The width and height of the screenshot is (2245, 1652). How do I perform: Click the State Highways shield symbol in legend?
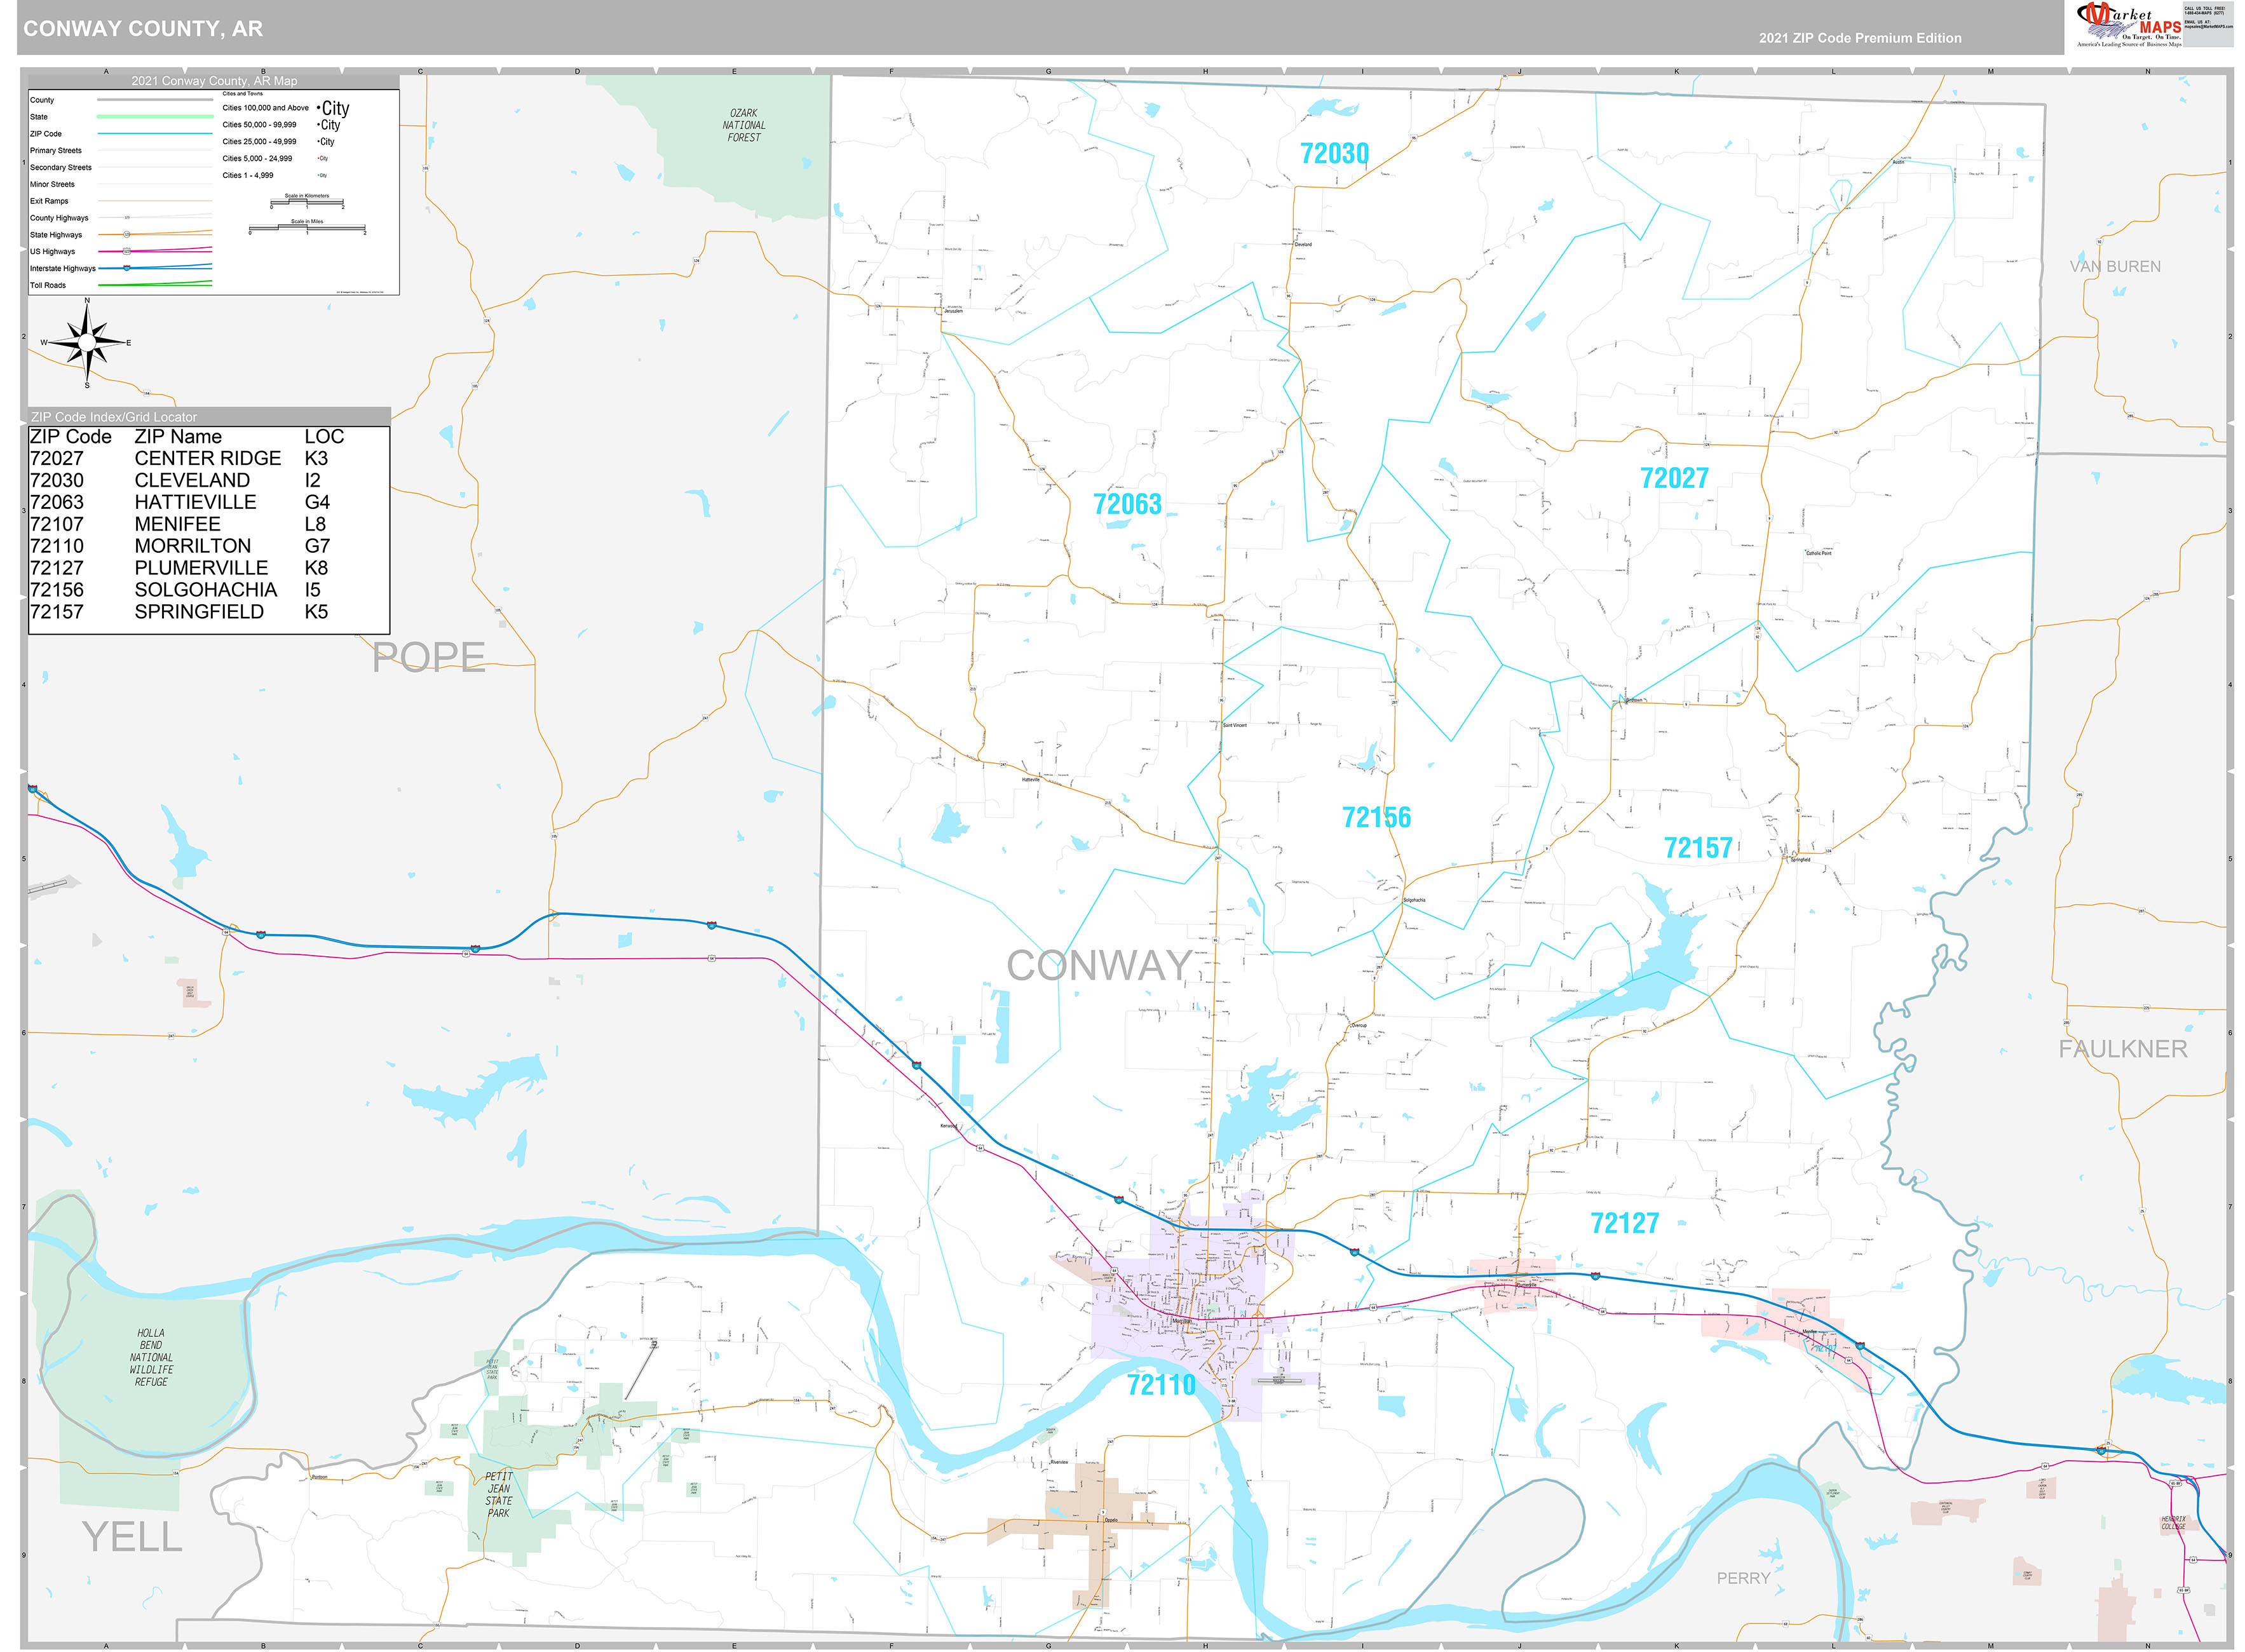(128, 235)
